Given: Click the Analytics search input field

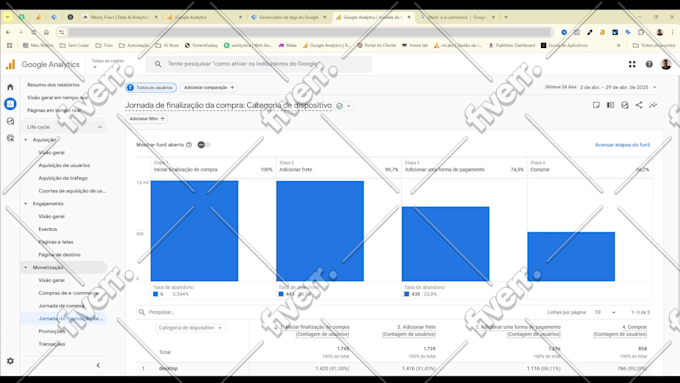Looking at the screenshot, I should 259,64.
